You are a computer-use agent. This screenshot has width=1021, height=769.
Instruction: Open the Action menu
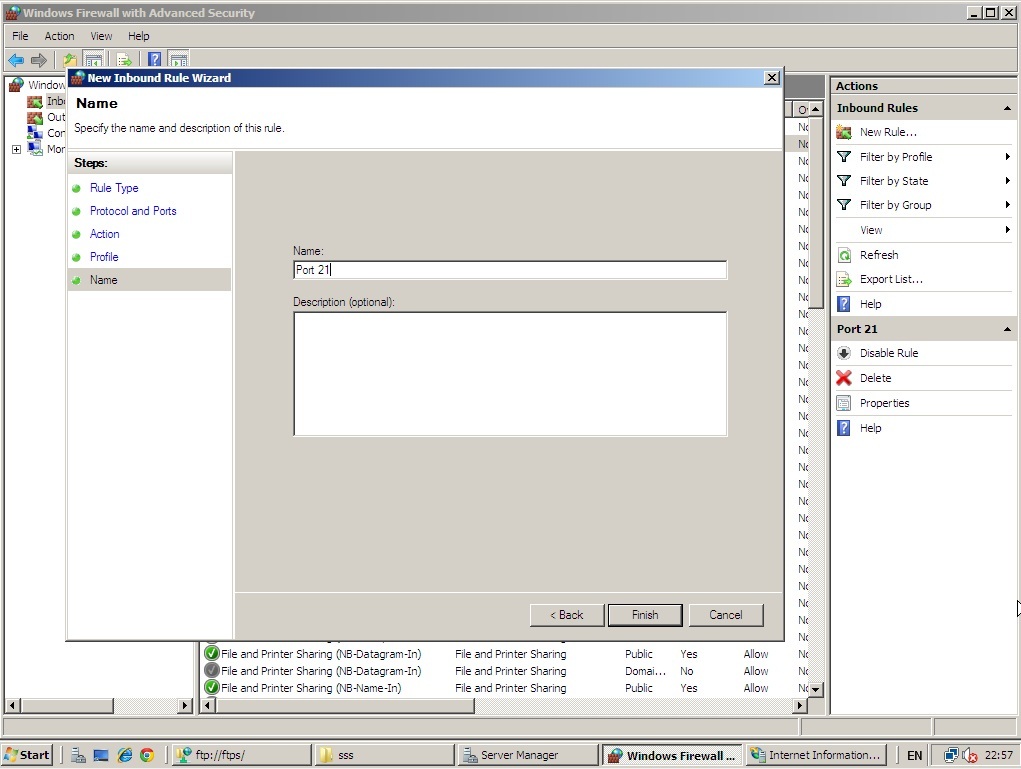(59, 36)
